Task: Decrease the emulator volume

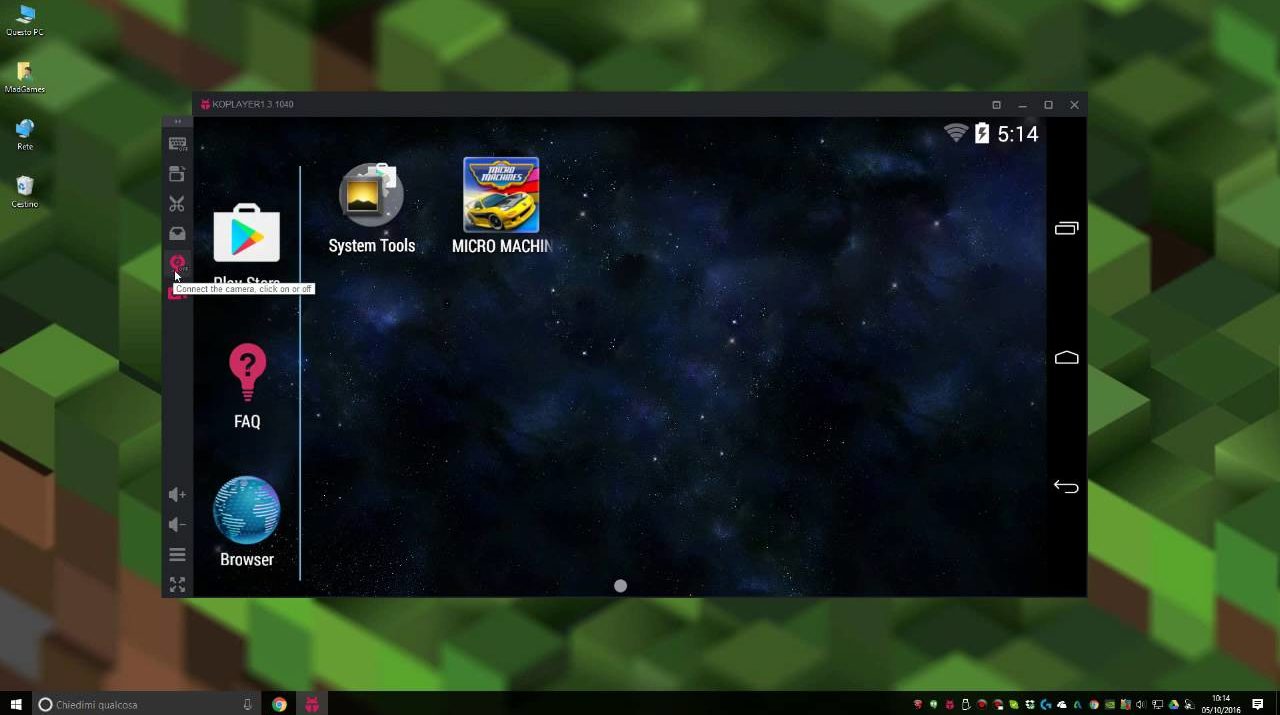Action: click(x=177, y=524)
